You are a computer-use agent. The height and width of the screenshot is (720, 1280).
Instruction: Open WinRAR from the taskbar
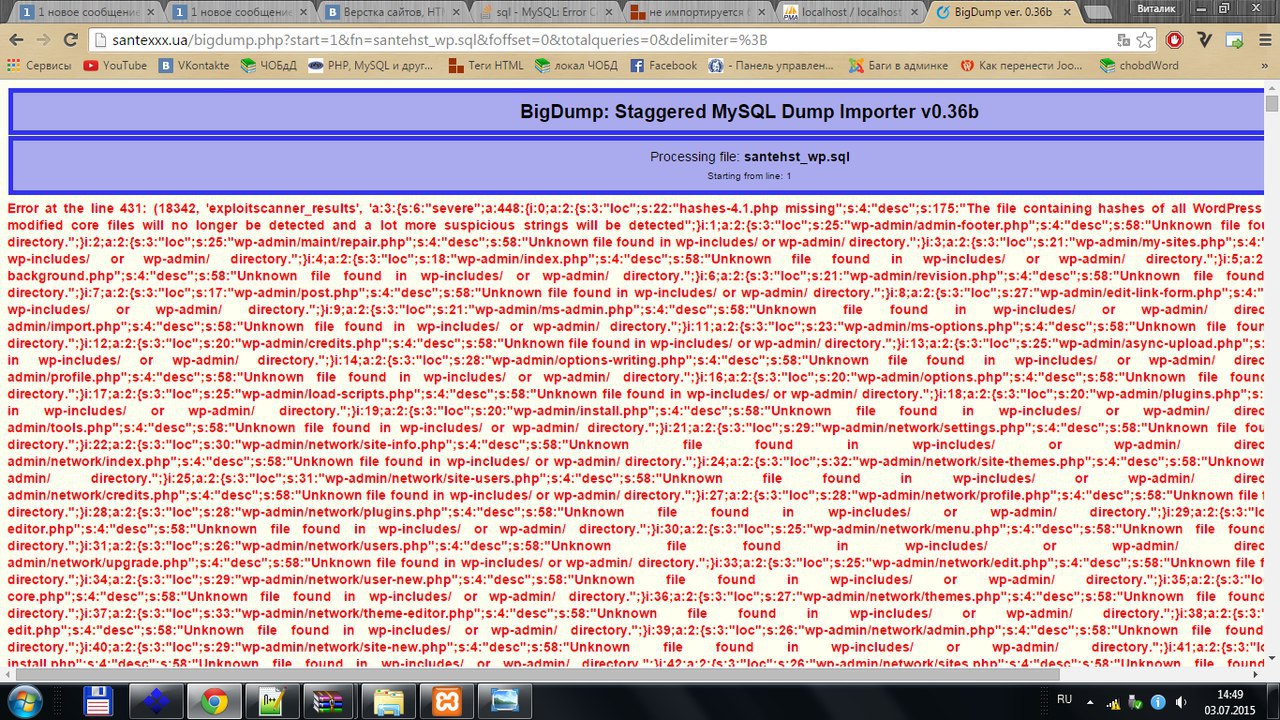tap(327, 700)
